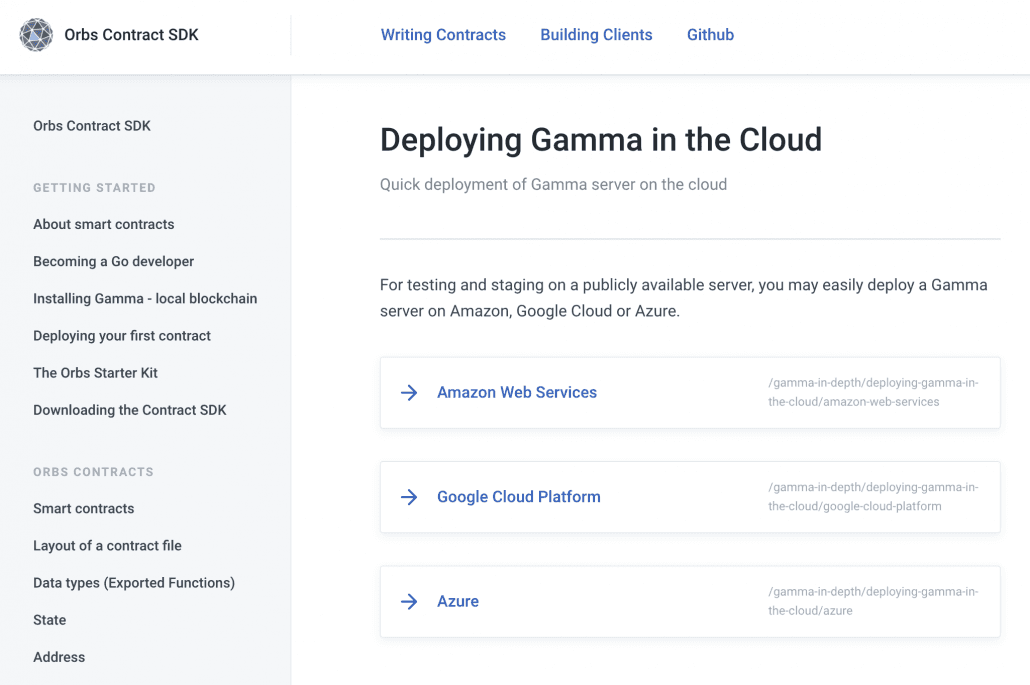Click the For testing and staging paragraph
Viewport: 1030px width, 685px height.
pos(683,298)
